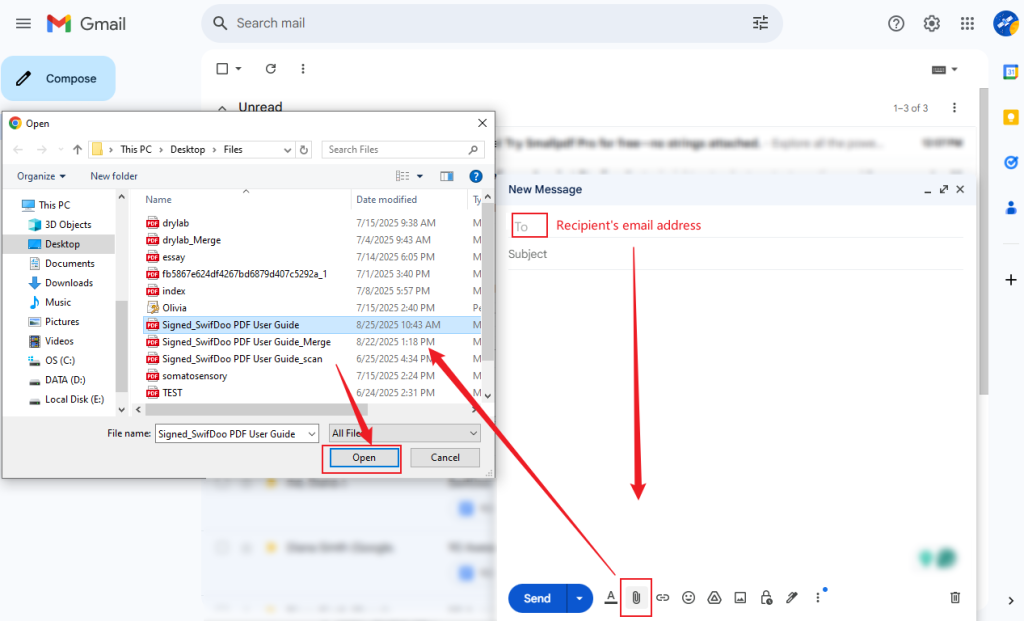Insert a photo into the message
The width and height of the screenshot is (1024, 621).
click(x=740, y=597)
